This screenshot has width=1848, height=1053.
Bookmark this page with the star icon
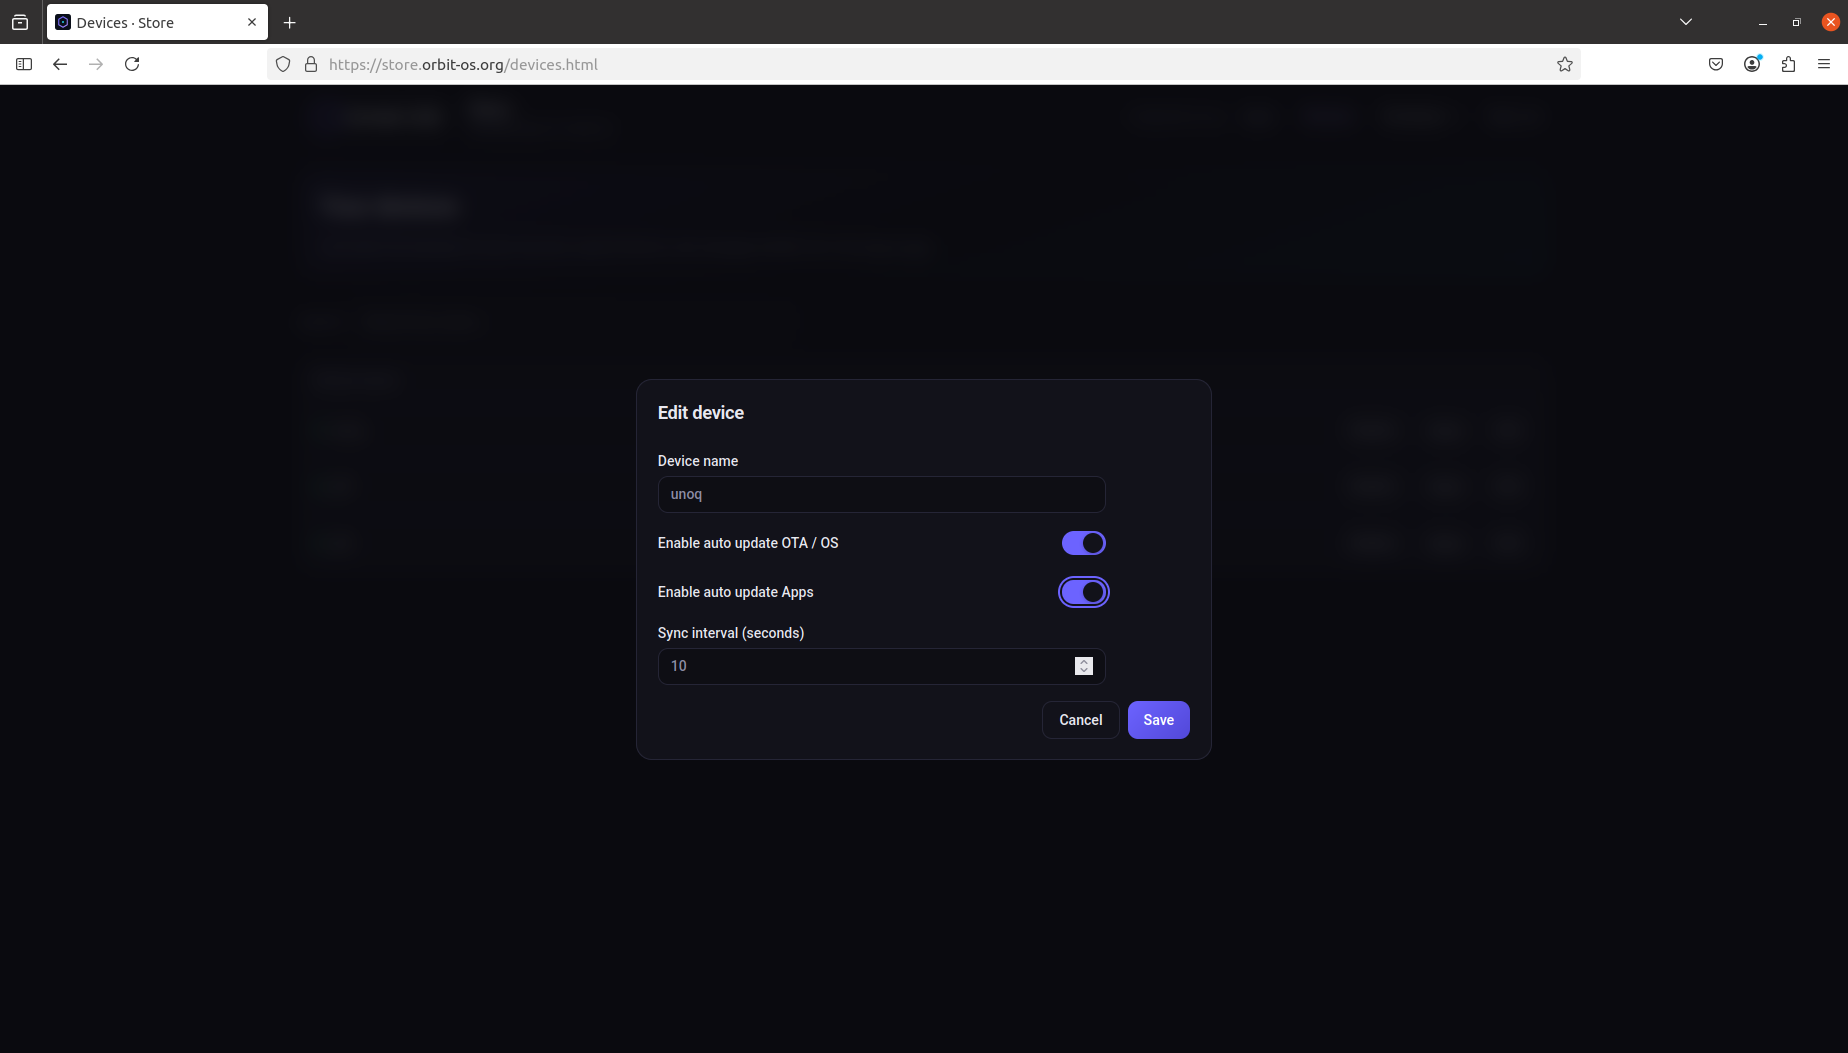(x=1565, y=64)
